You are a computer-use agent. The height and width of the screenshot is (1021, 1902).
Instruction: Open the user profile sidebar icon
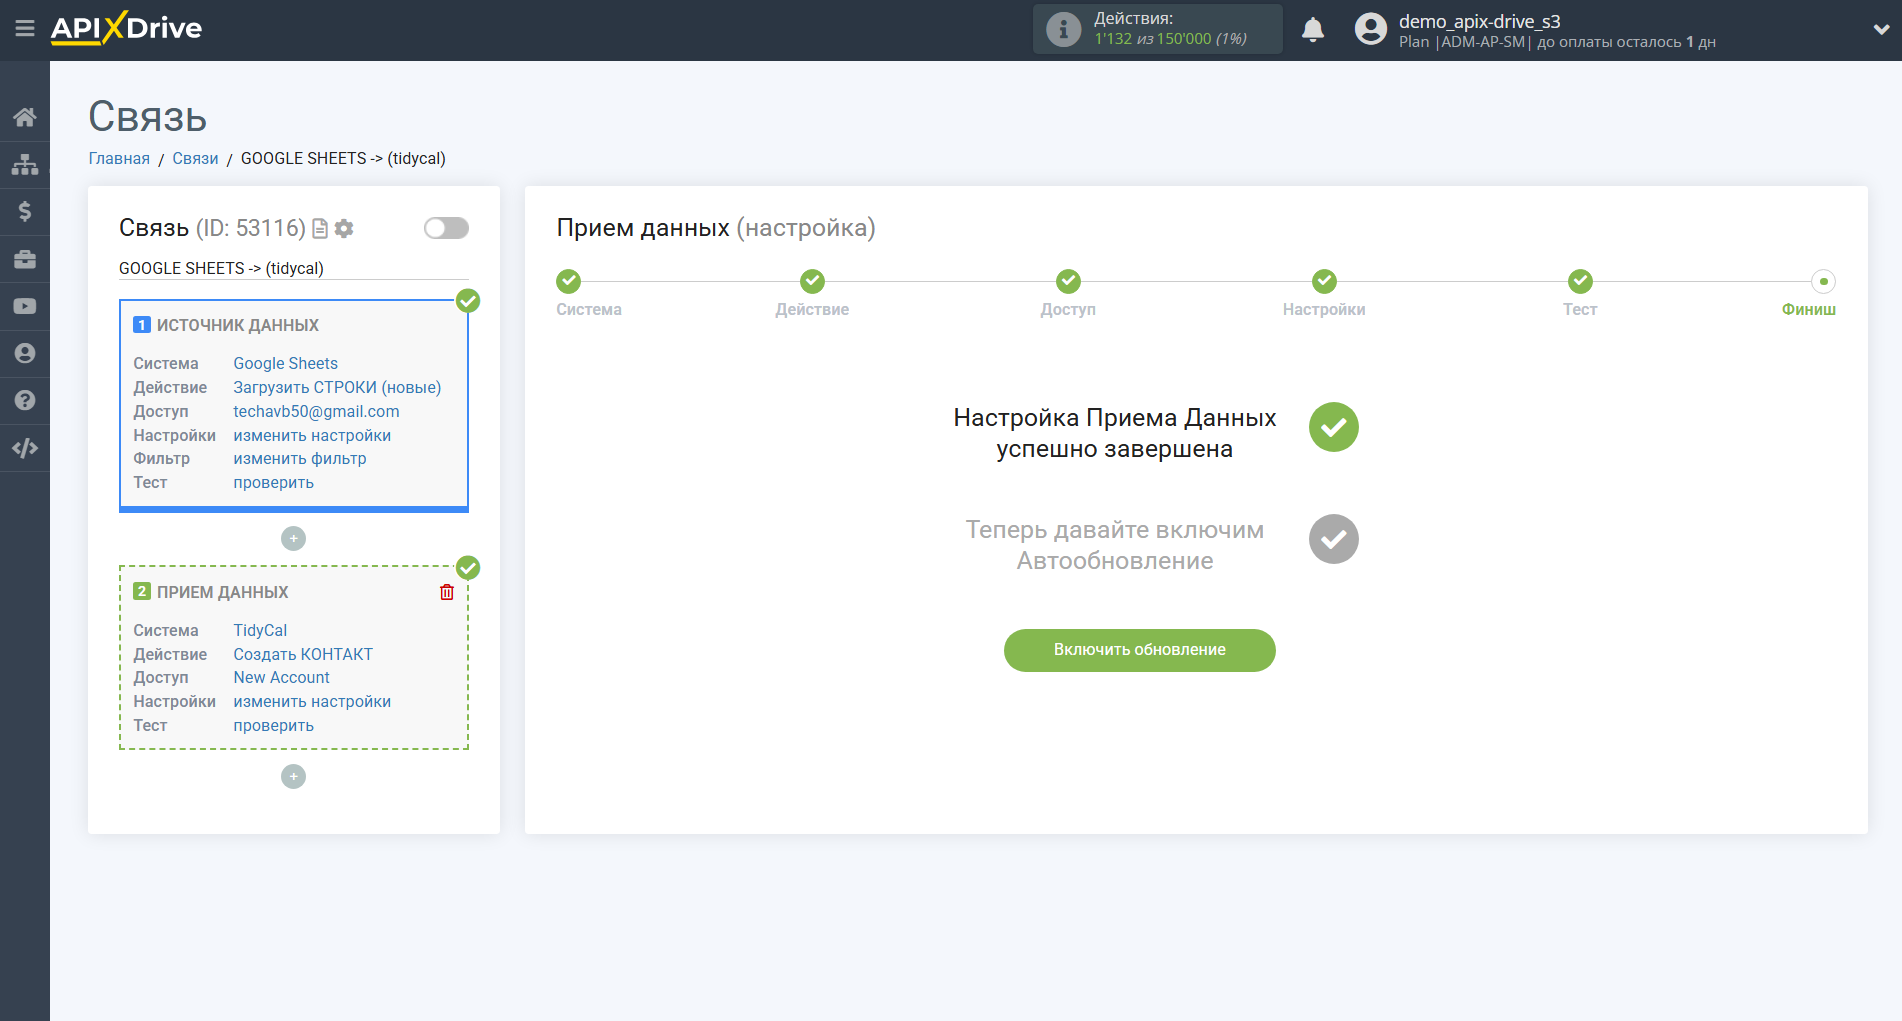25,353
